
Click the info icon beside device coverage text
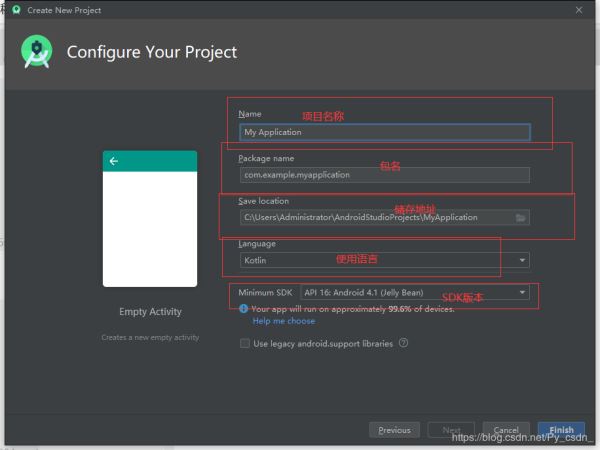tap(244, 309)
